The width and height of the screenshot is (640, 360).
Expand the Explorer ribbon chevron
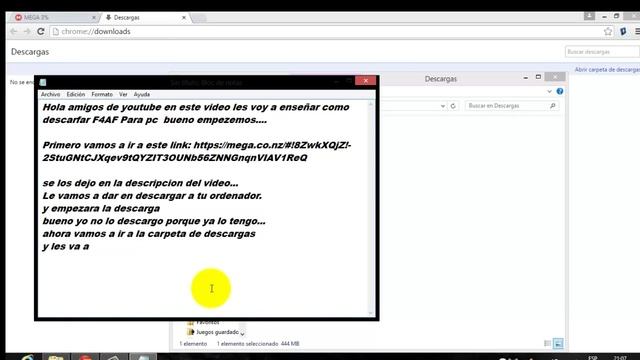[x=549, y=91]
